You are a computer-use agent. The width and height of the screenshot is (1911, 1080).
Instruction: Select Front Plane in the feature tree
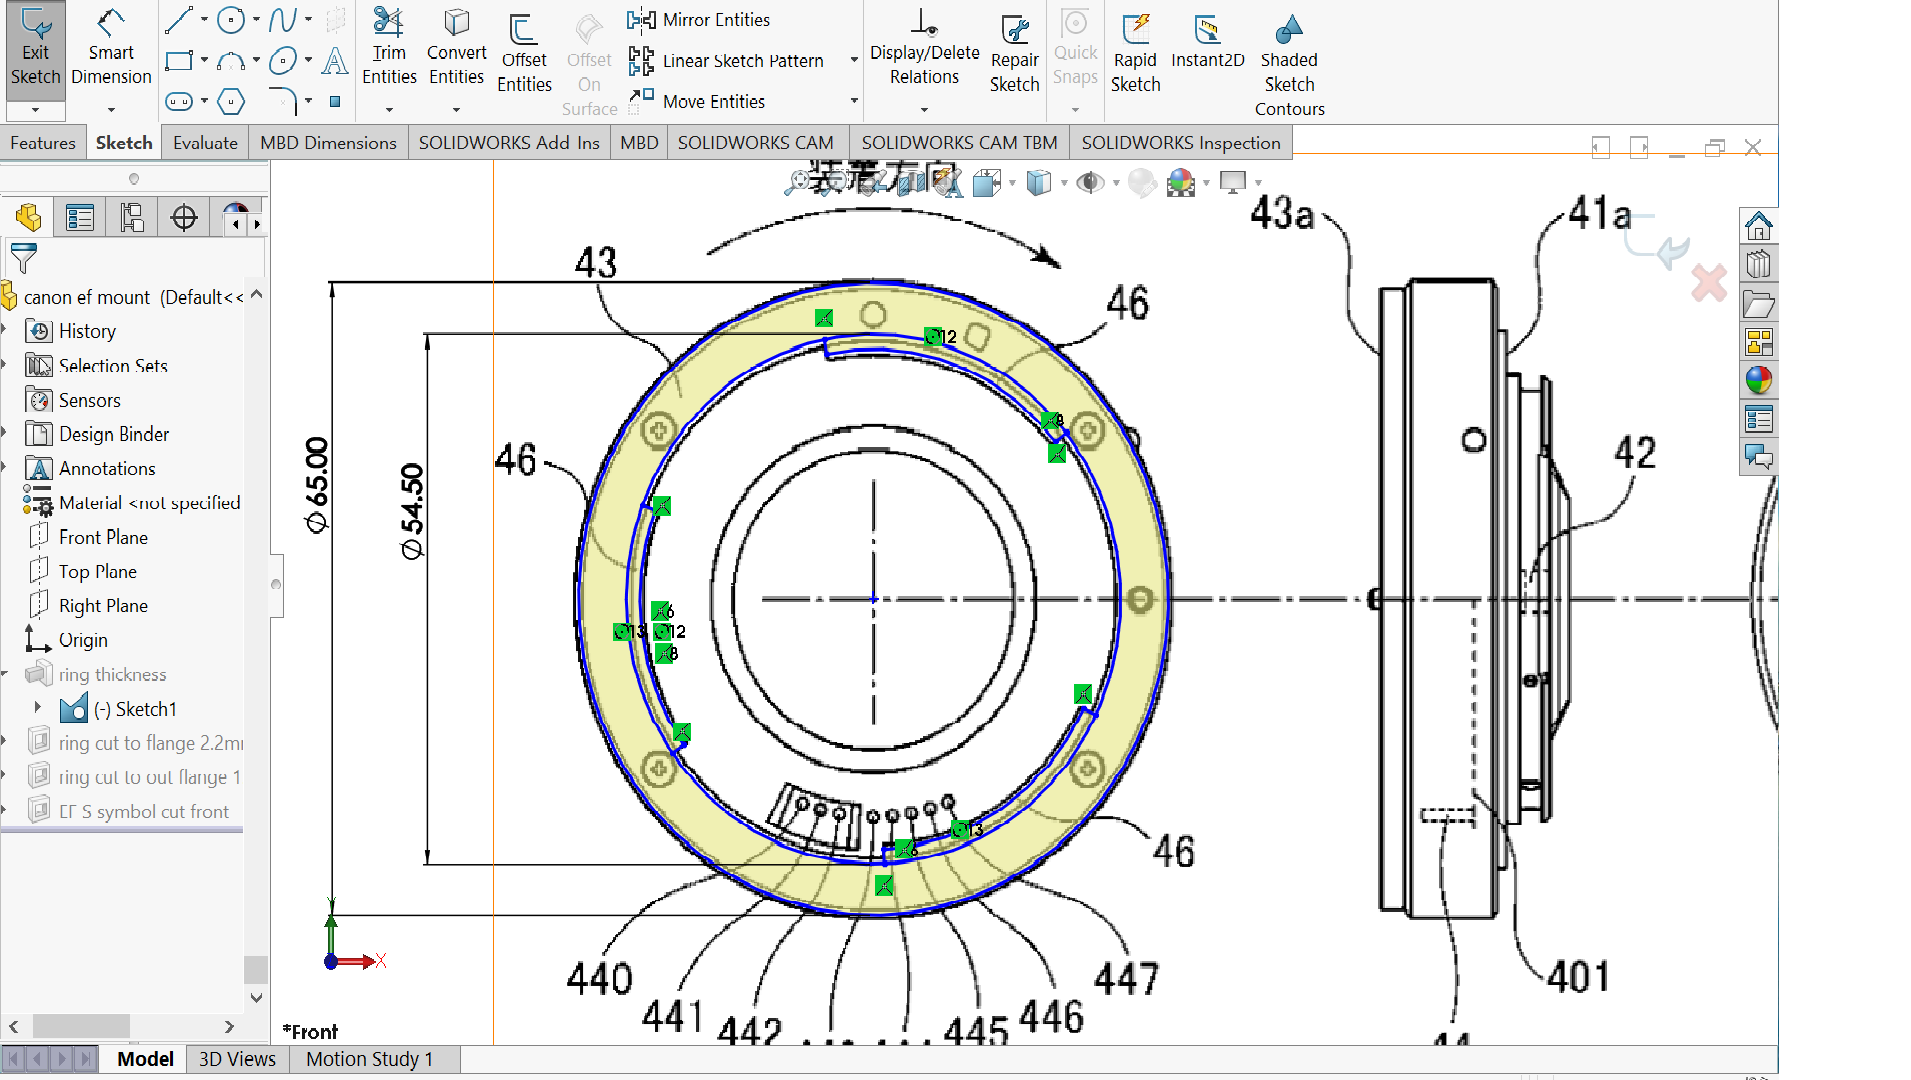103,537
